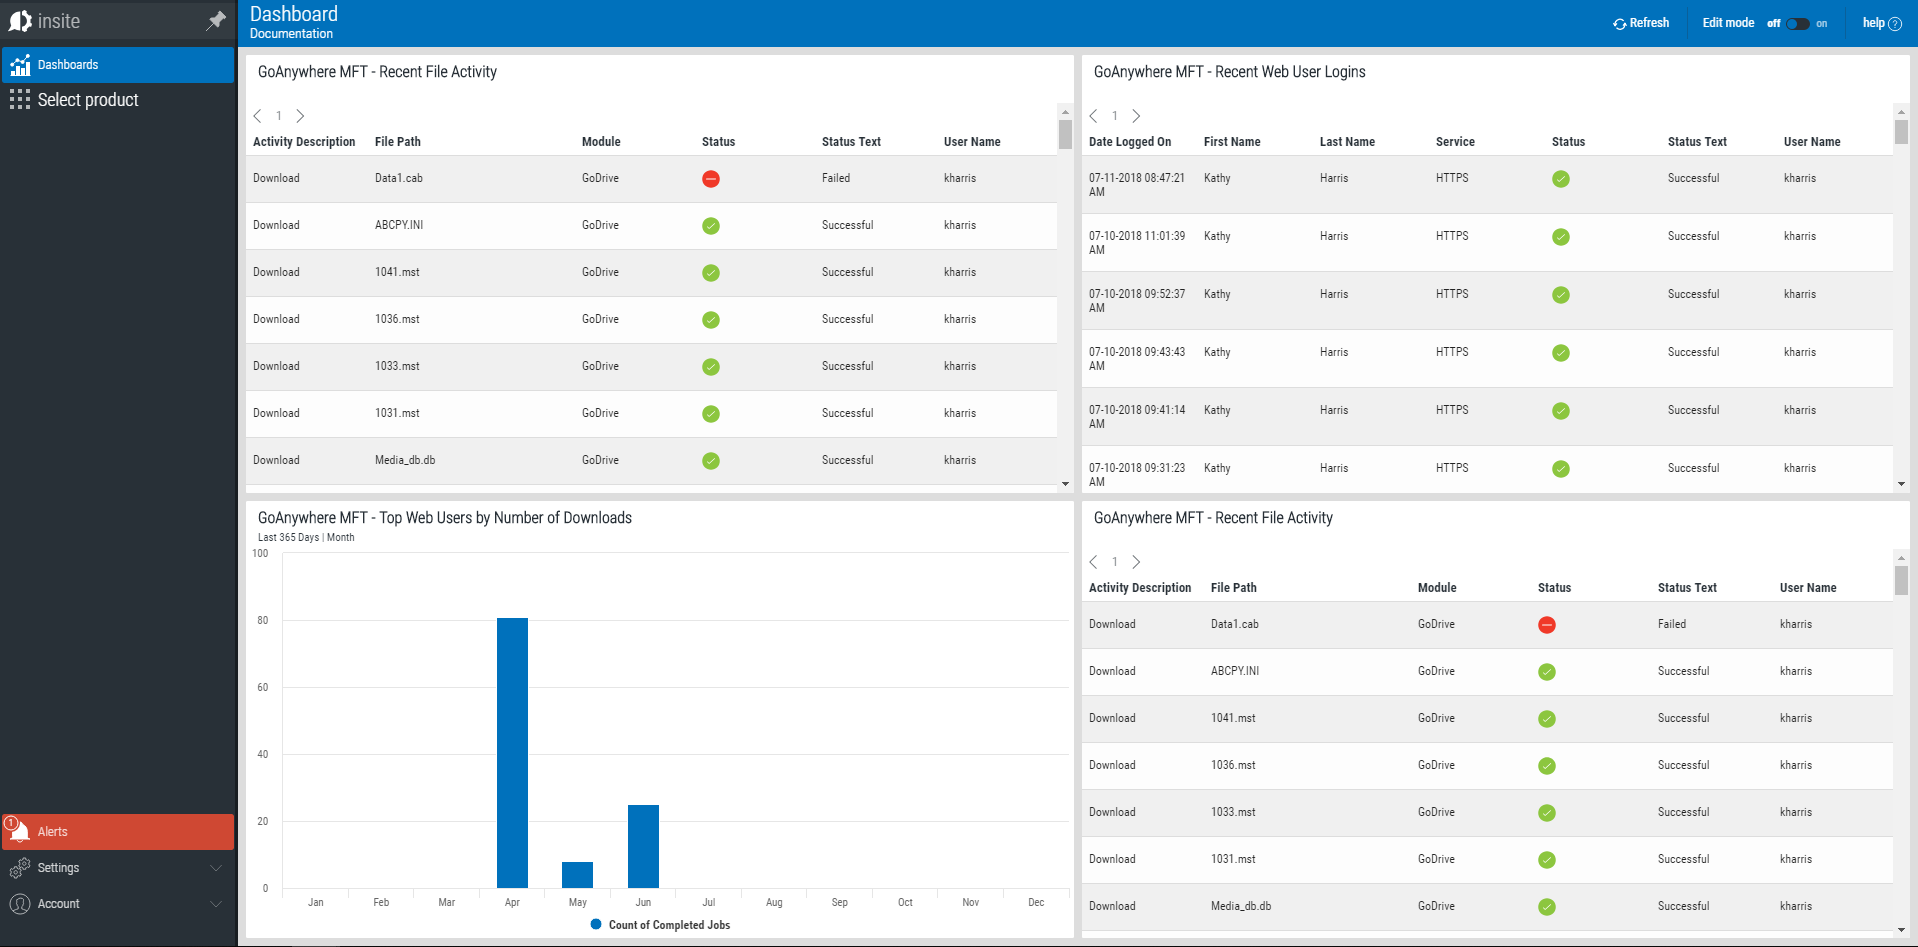Viewport: 1918px width, 947px height.
Task: Click the Account person icon
Action: (x=19, y=903)
